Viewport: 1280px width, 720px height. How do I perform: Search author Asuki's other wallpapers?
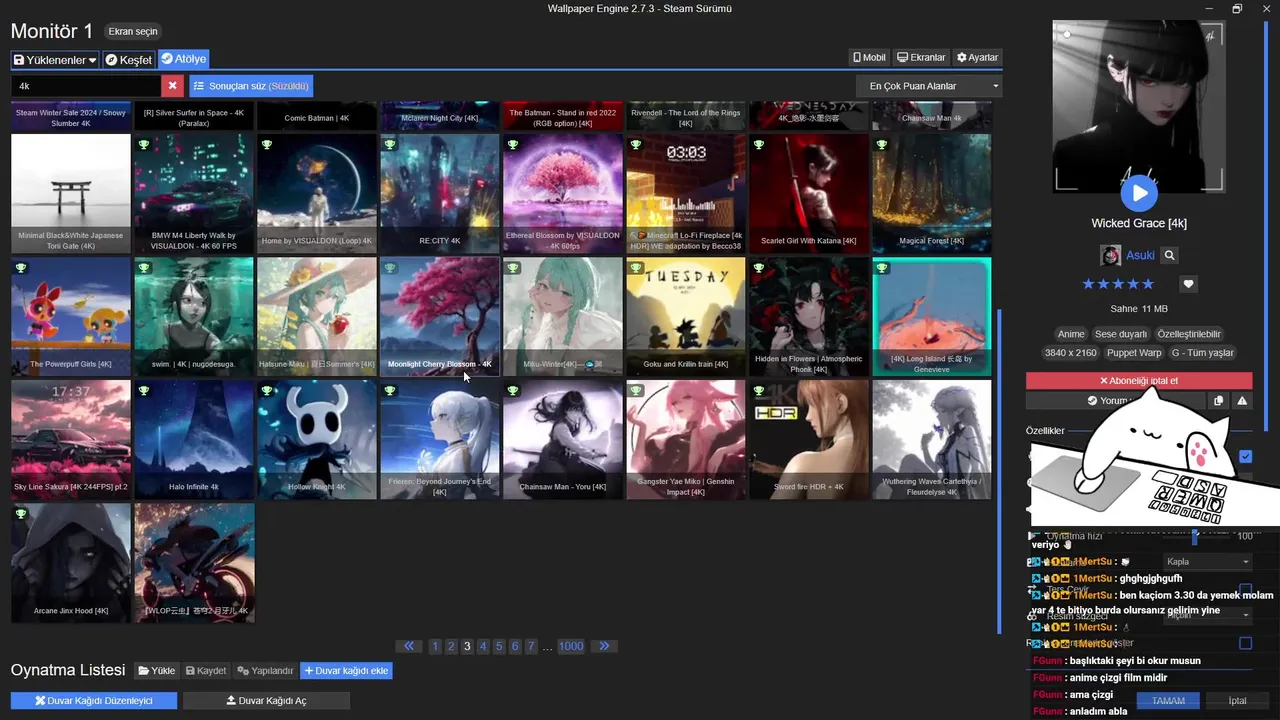pyautogui.click(x=1169, y=255)
